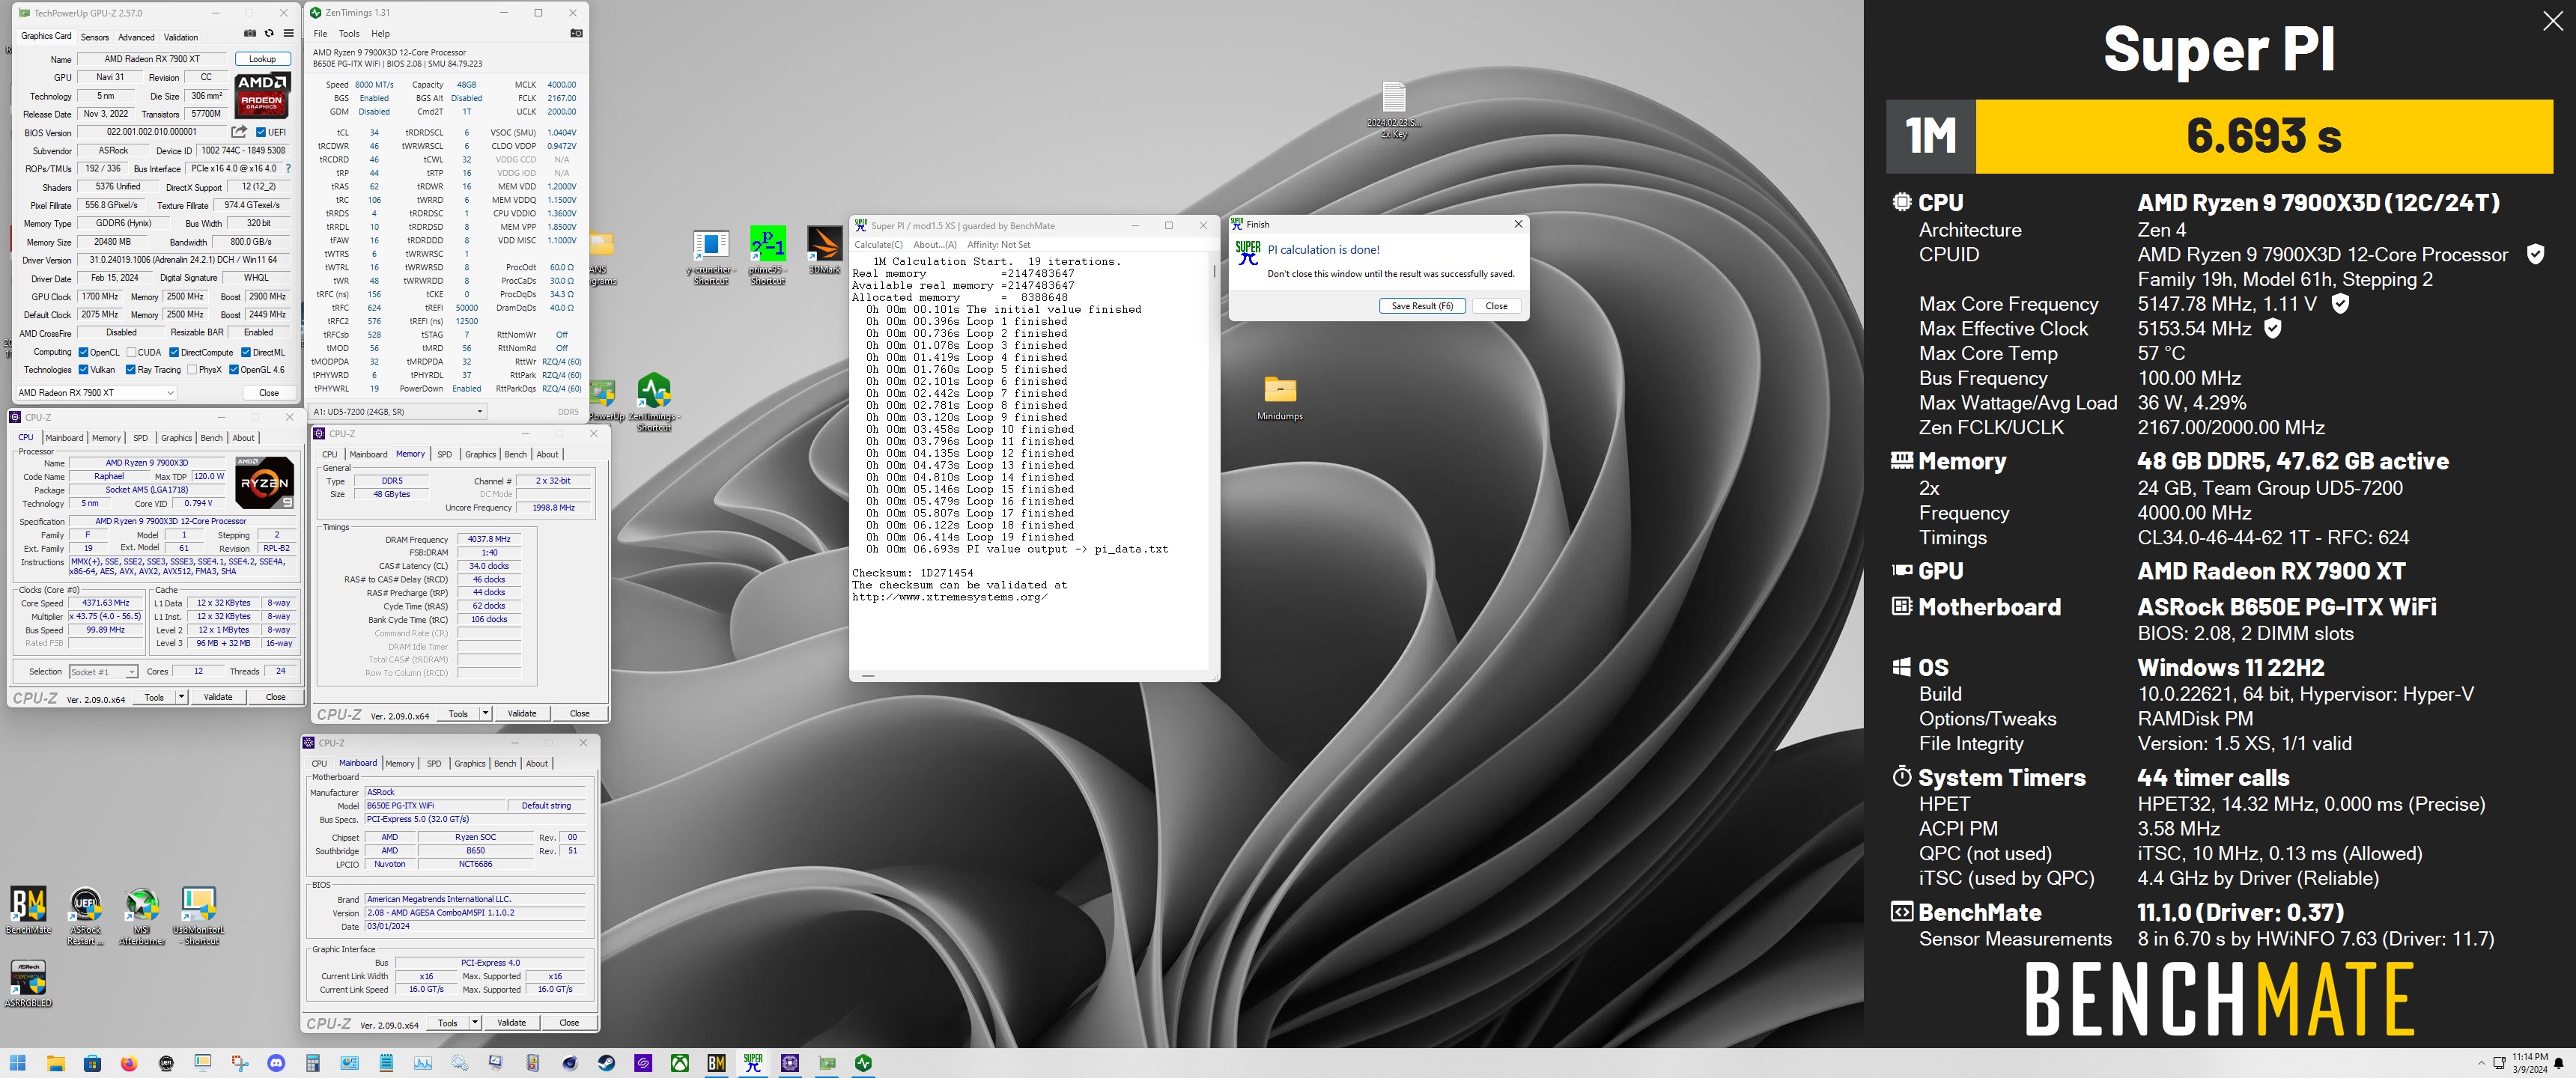2576x1078 pixels.
Task: Toggle DirectML checkbox in GPU-Z
Action: point(246,352)
